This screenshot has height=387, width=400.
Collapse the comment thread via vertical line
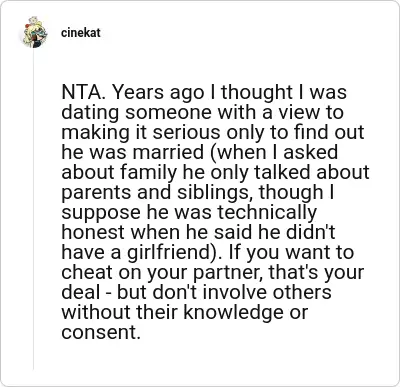(33, 210)
